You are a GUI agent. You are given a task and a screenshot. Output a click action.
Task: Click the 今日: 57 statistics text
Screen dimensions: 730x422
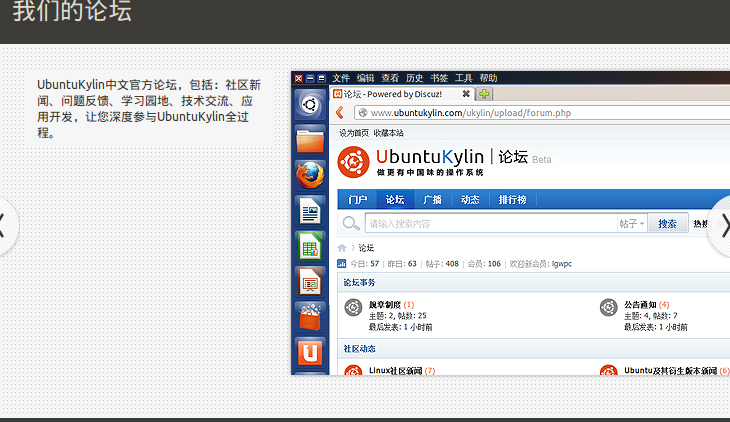point(365,264)
